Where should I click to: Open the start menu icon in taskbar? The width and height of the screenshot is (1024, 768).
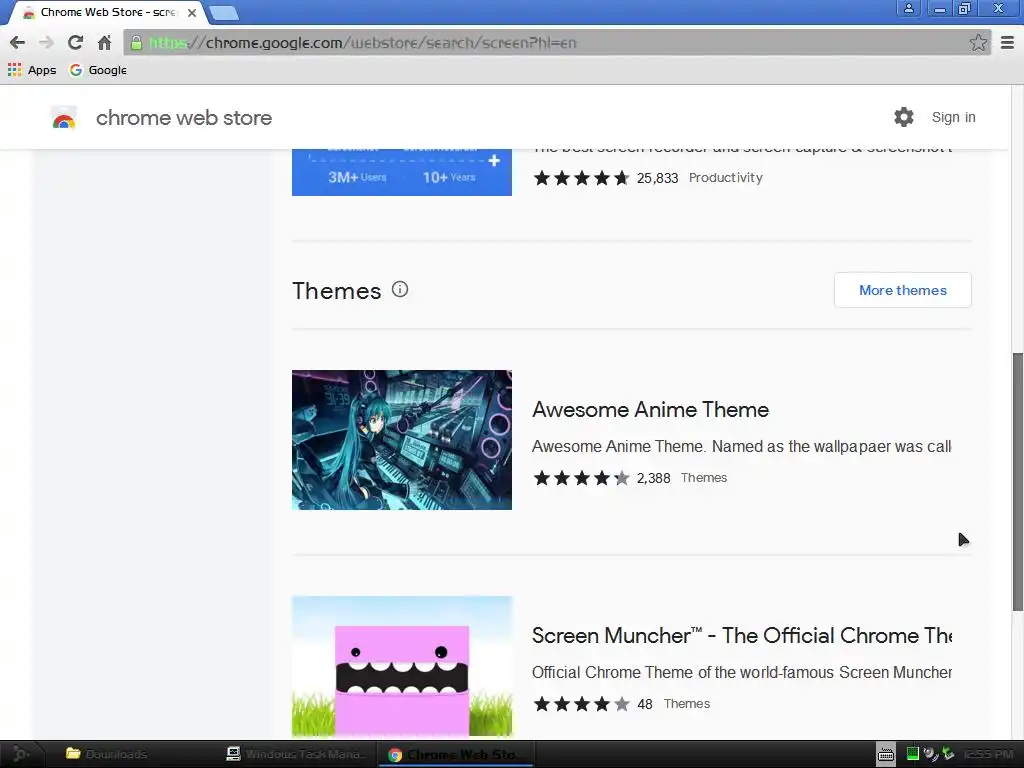point(20,754)
